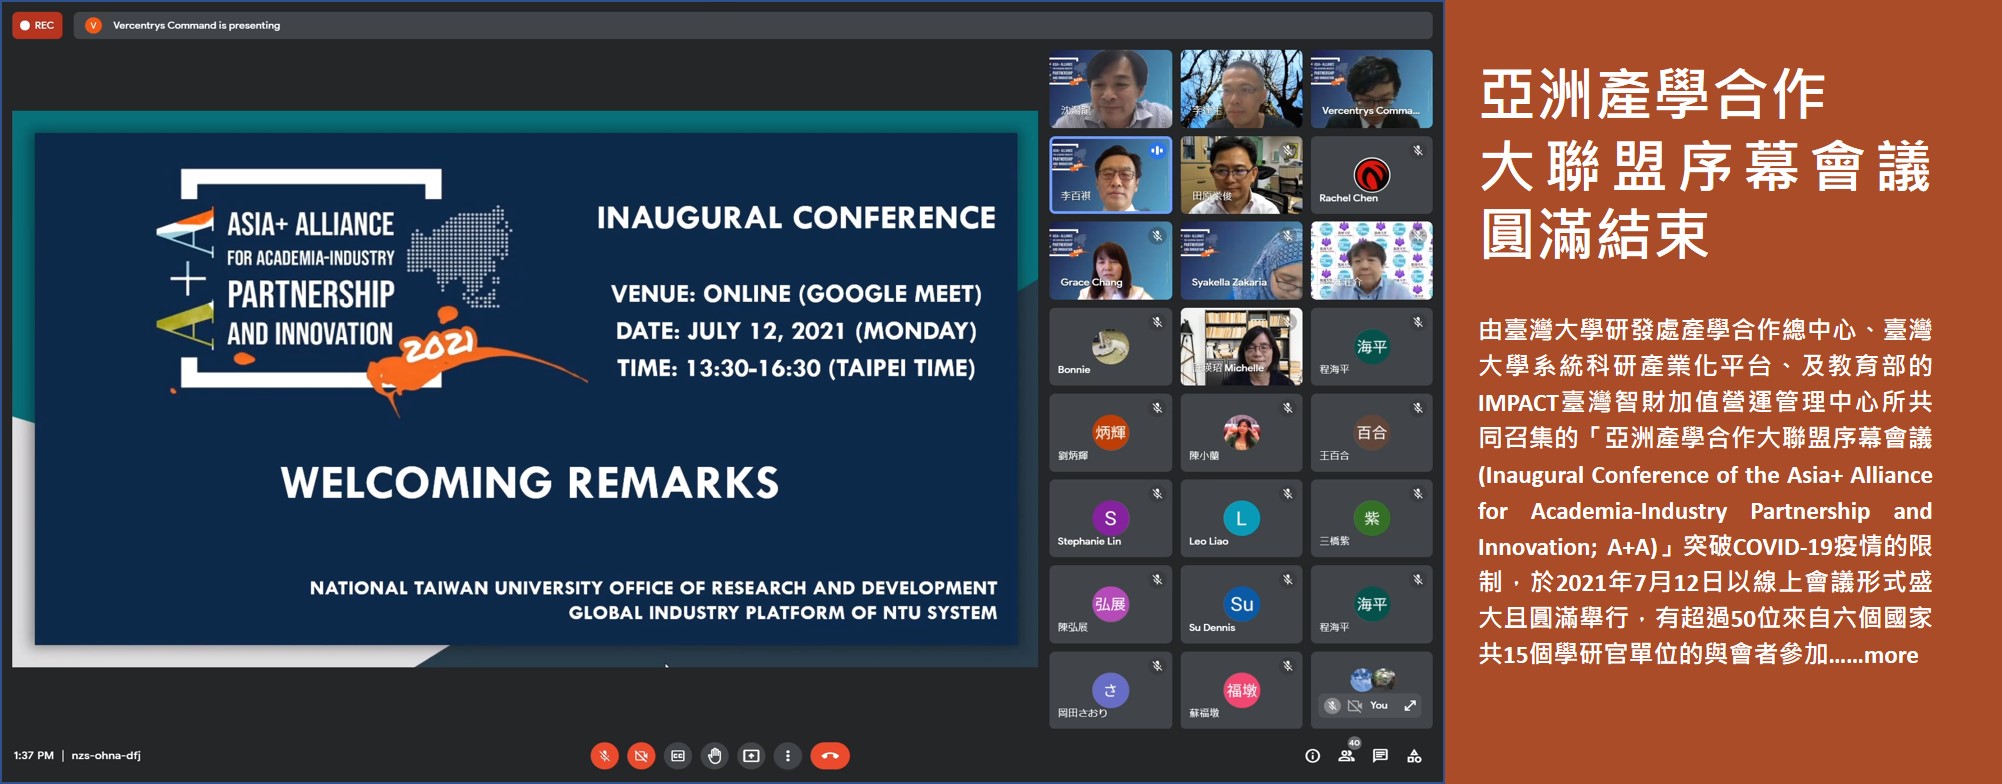2002x784 pixels.
Task: Select Grace Chang's video tile
Action: pyautogui.click(x=1110, y=261)
